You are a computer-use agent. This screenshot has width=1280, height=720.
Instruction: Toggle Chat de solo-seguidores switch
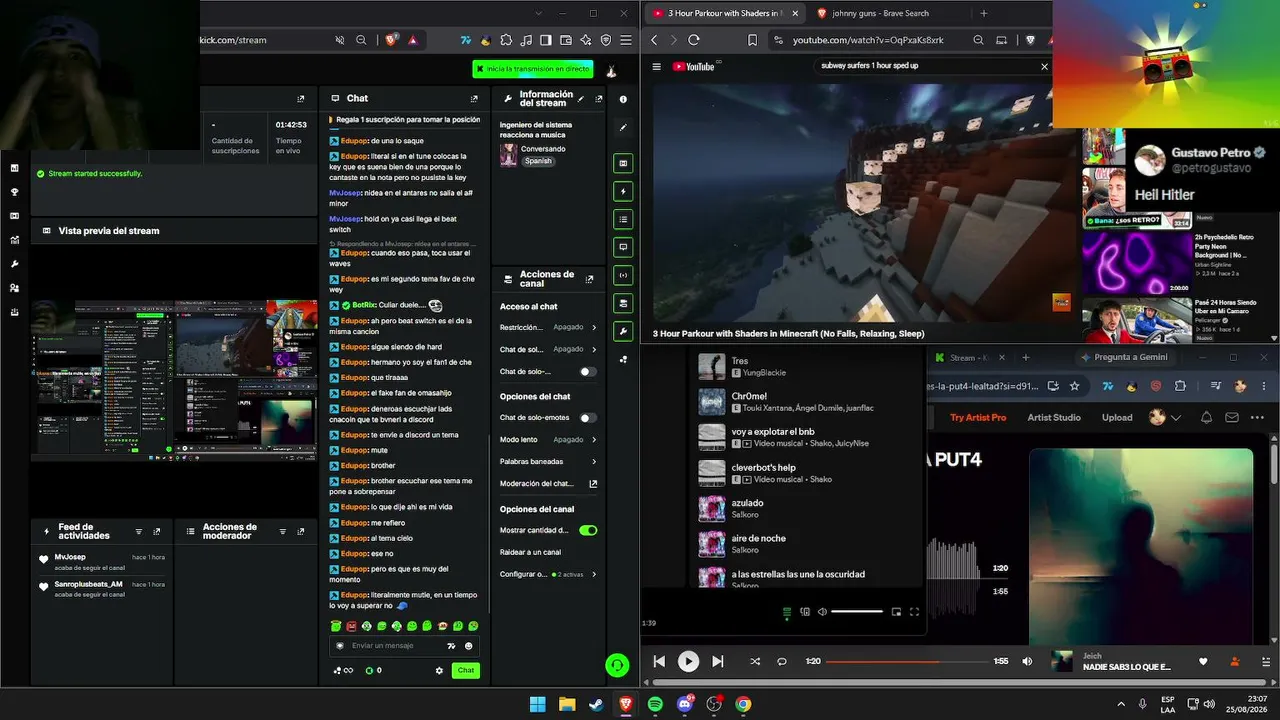tap(588, 371)
